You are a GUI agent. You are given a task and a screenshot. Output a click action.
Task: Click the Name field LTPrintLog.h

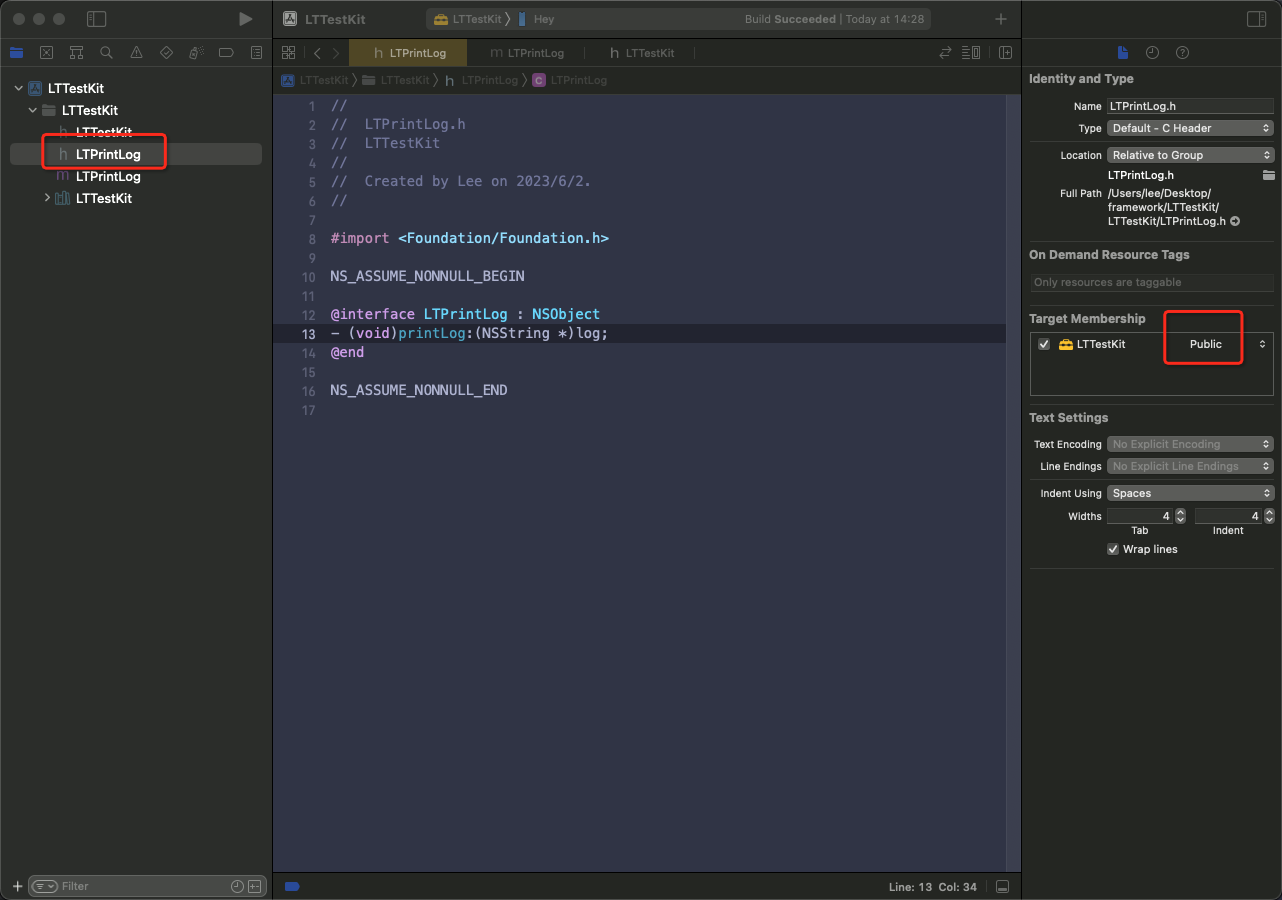click(x=1190, y=106)
